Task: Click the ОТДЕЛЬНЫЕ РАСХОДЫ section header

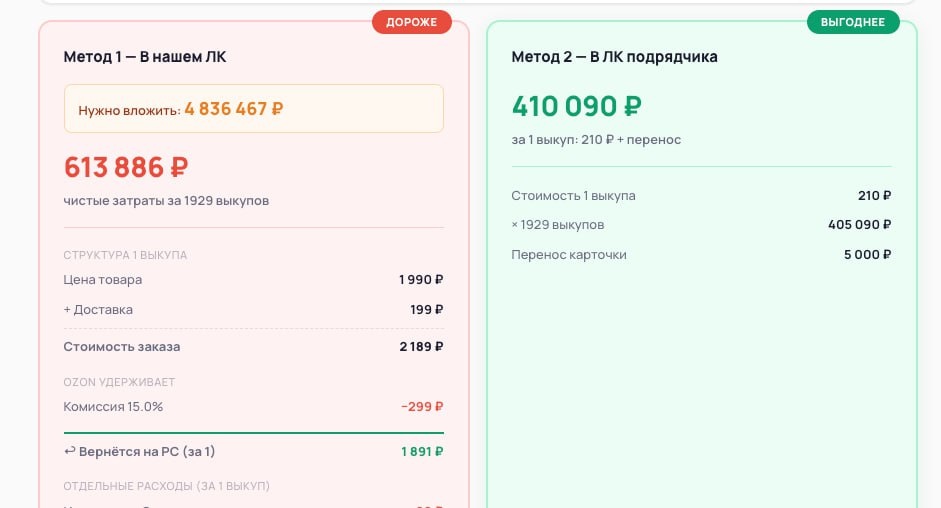Action: click(x=167, y=486)
